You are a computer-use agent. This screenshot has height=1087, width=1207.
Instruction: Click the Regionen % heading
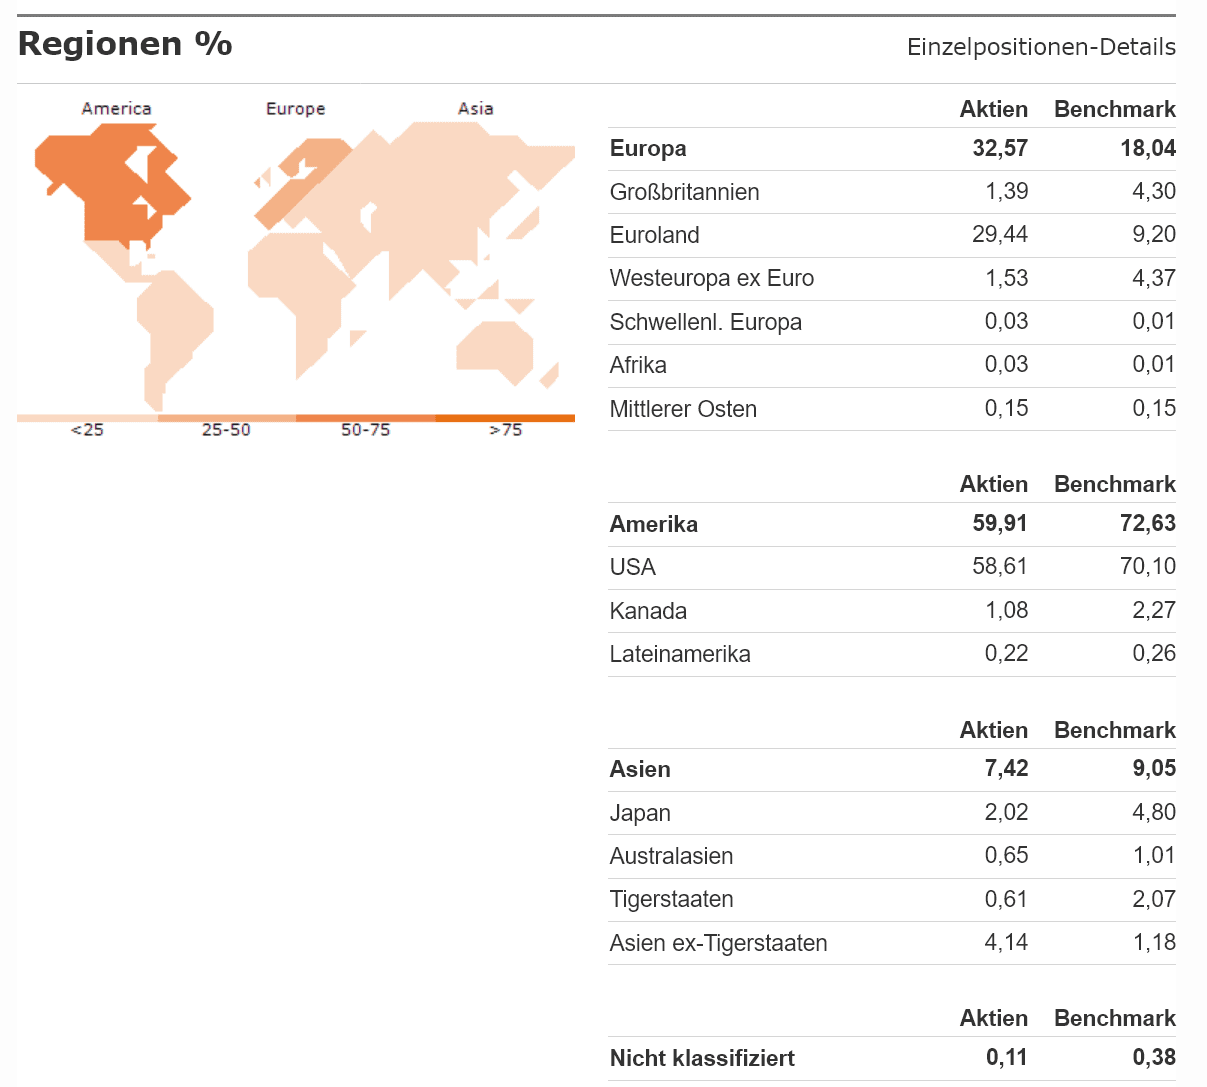click(125, 44)
